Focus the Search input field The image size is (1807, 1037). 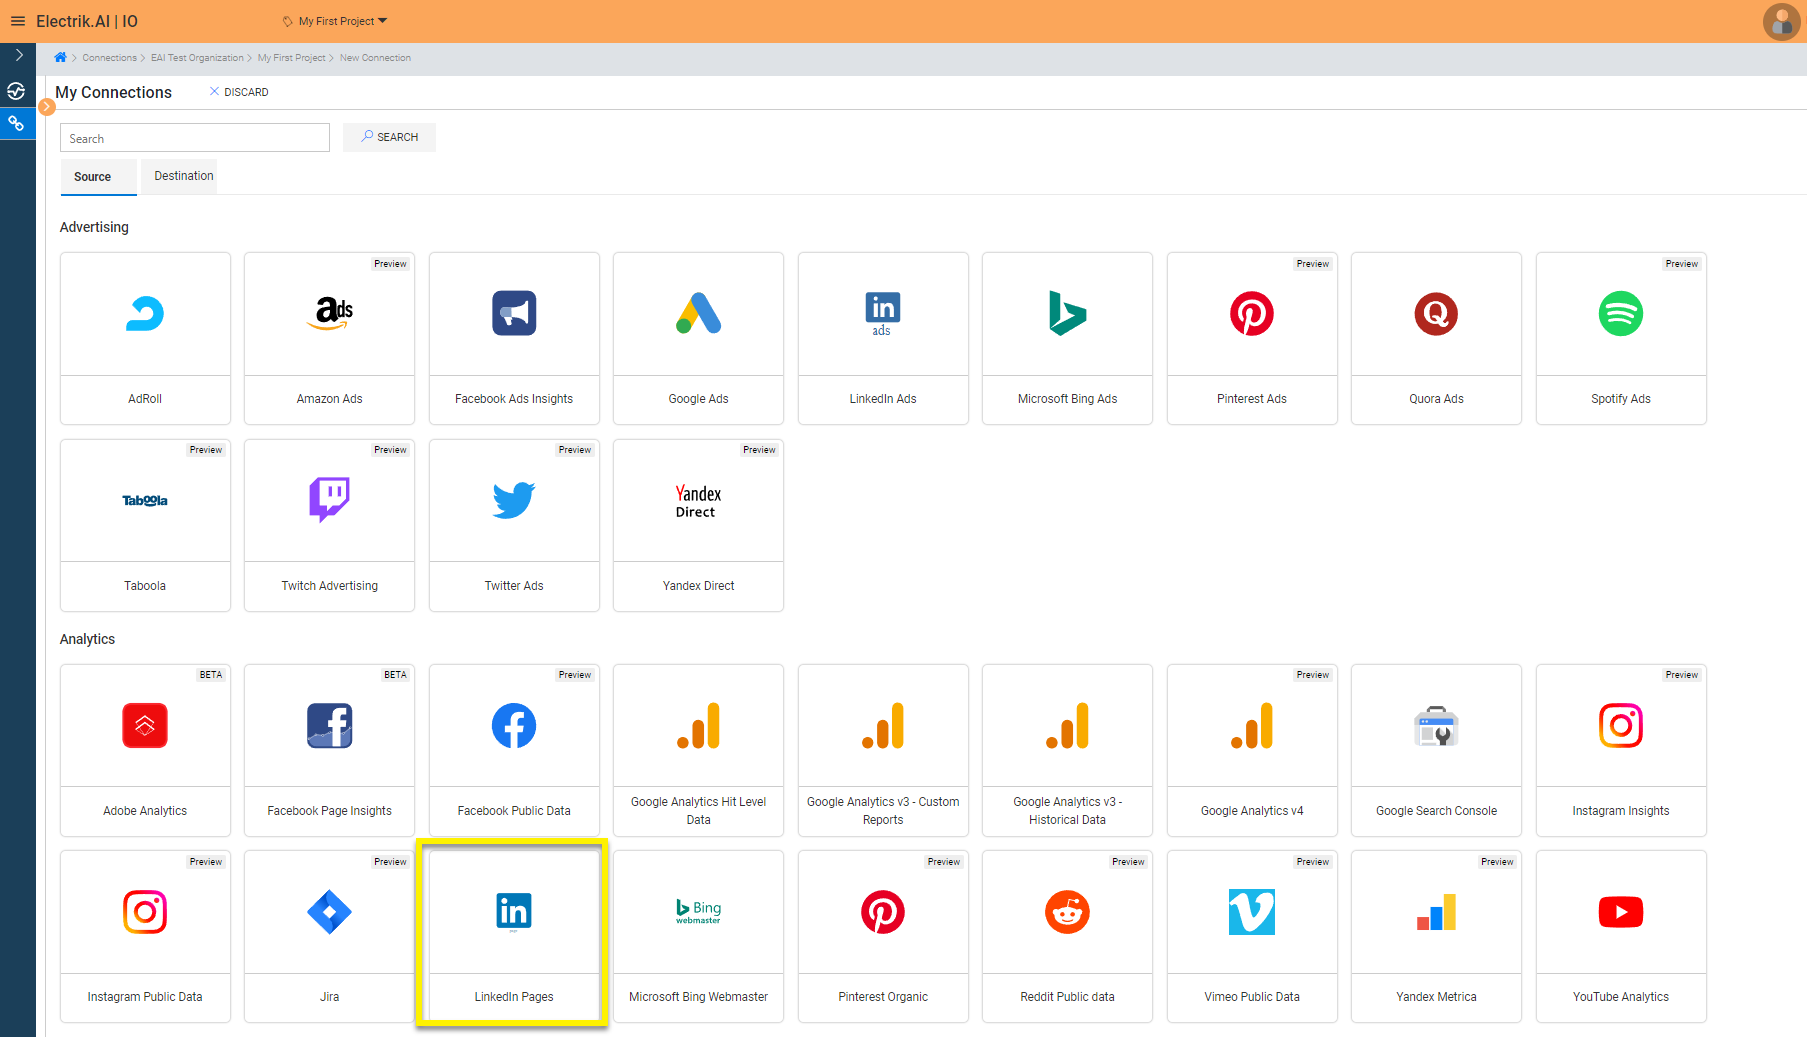point(195,138)
